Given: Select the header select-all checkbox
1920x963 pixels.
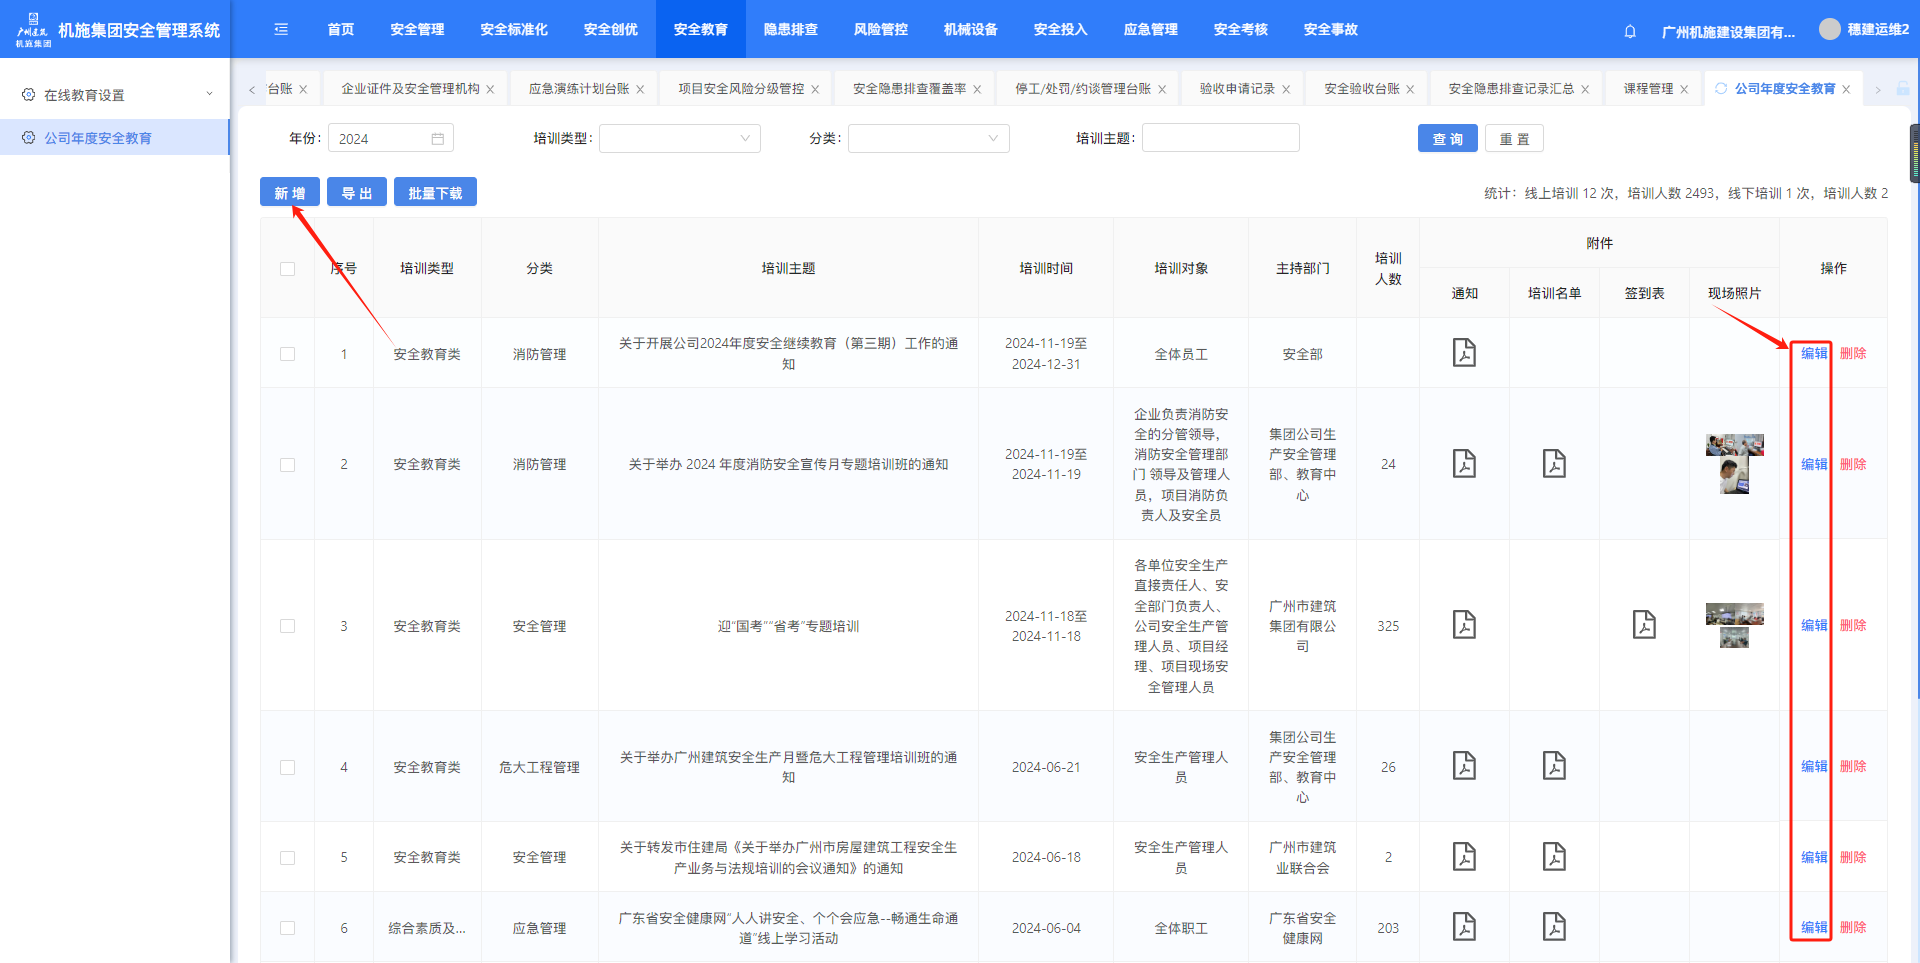Looking at the screenshot, I should coord(288,269).
